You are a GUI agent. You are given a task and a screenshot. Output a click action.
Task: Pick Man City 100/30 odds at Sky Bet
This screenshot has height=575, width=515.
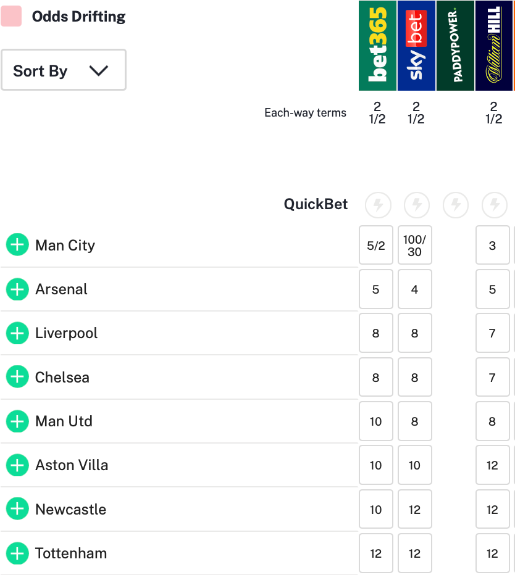pyautogui.click(x=415, y=245)
